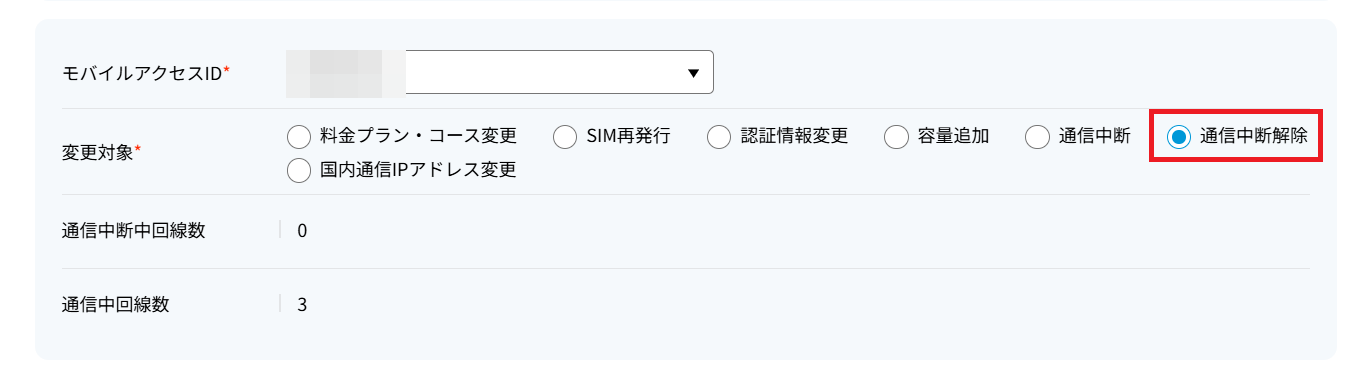Pick the 容量追加 radio option
Image resolution: width=1369 pixels, height=373 pixels.
[x=896, y=137]
